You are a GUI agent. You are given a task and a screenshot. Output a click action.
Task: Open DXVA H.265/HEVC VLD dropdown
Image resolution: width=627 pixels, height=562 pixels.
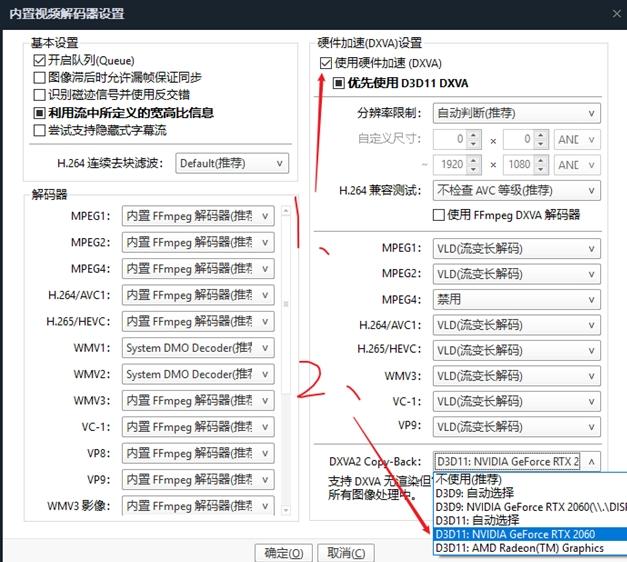[517, 351]
